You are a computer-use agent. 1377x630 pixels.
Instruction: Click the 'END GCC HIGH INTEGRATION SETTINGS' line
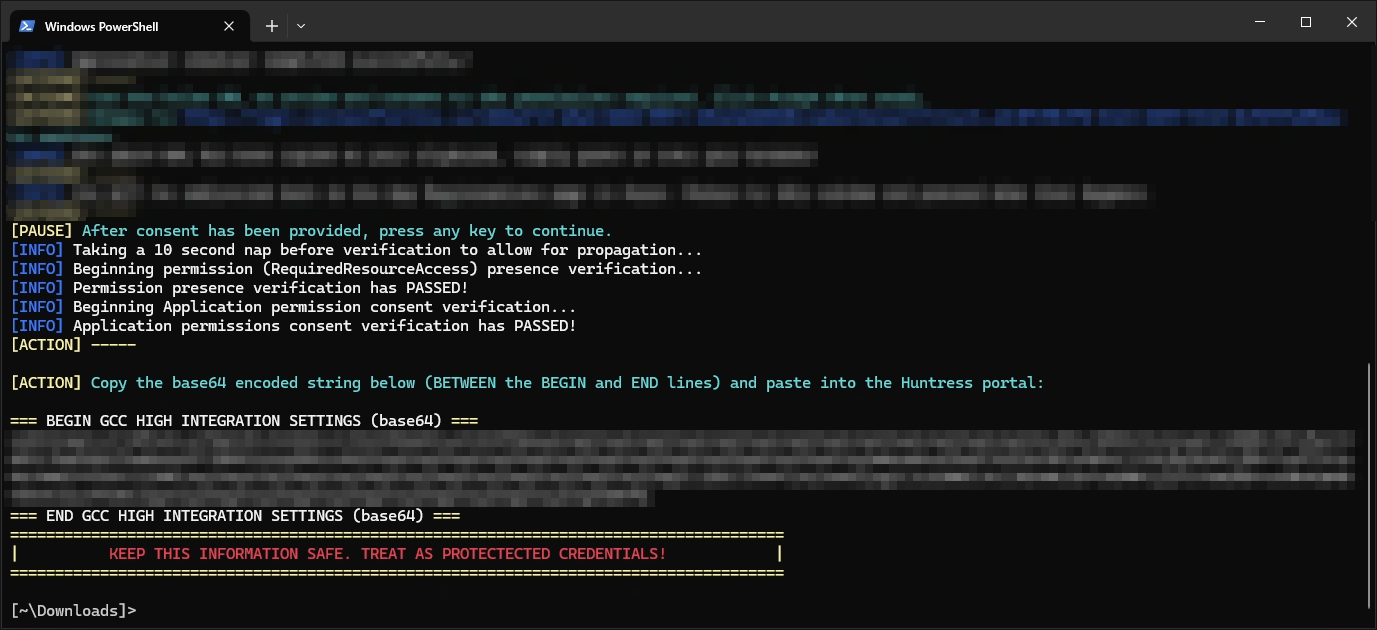point(235,516)
